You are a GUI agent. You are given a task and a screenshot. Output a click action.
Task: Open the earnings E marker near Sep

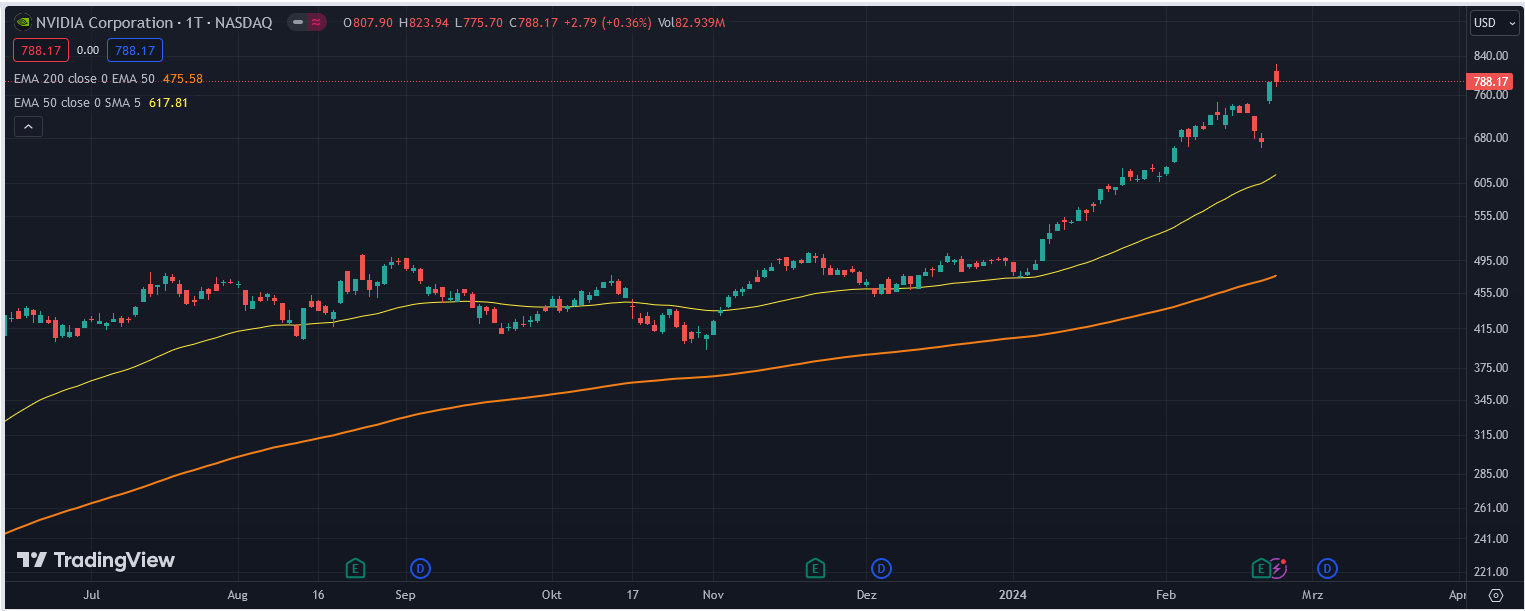(354, 568)
